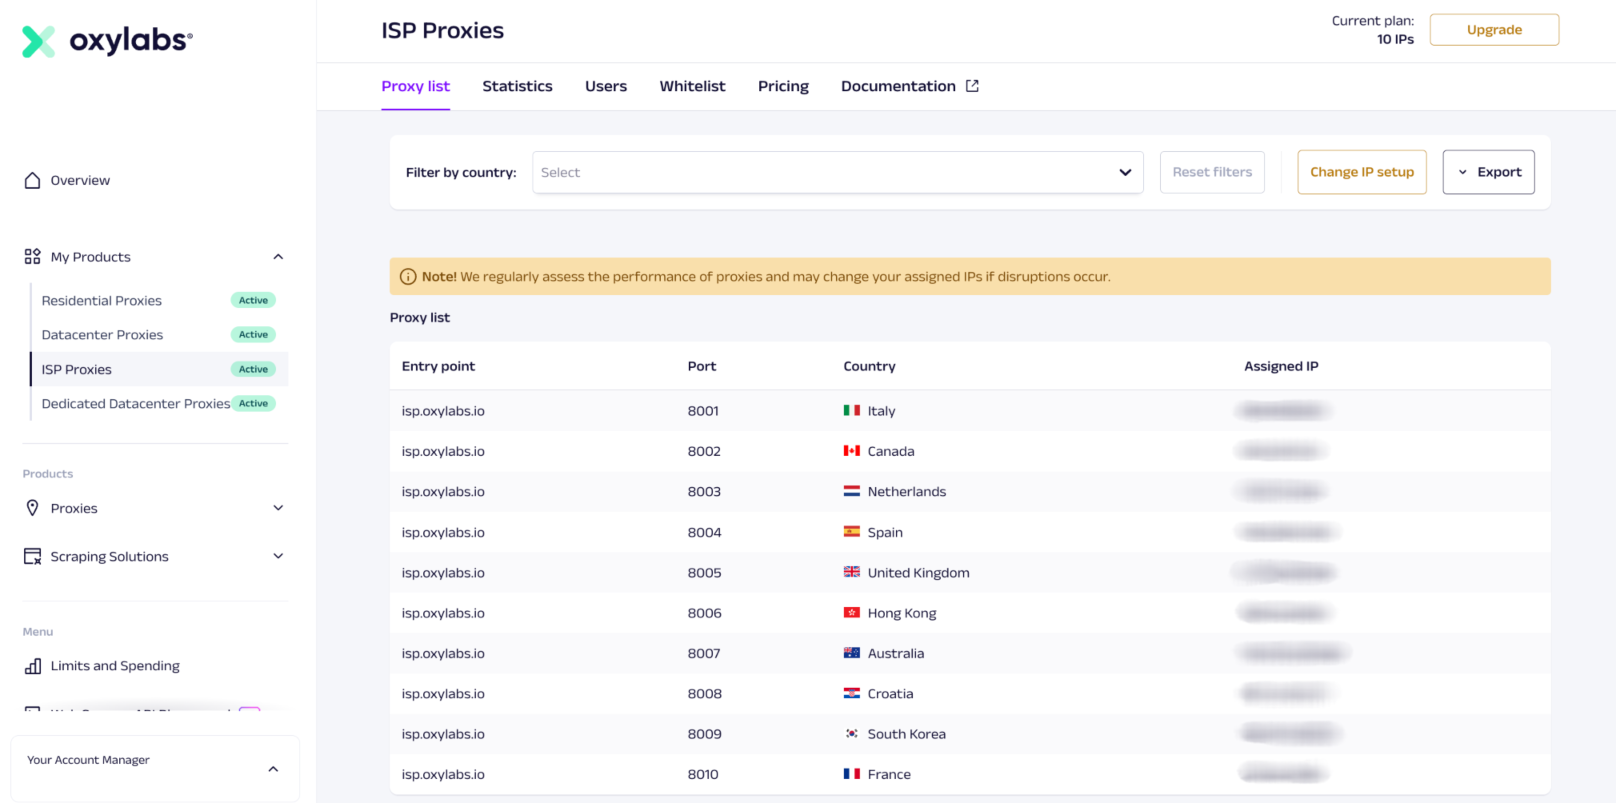The height and width of the screenshot is (803, 1616).
Task: Click the Upgrade button
Action: pos(1494,30)
